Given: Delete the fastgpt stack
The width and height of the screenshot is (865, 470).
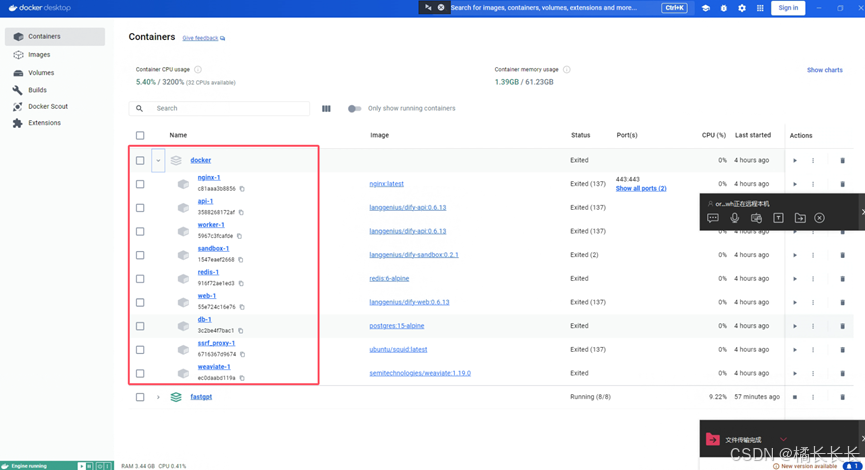Looking at the screenshot, I should point(842,397).
